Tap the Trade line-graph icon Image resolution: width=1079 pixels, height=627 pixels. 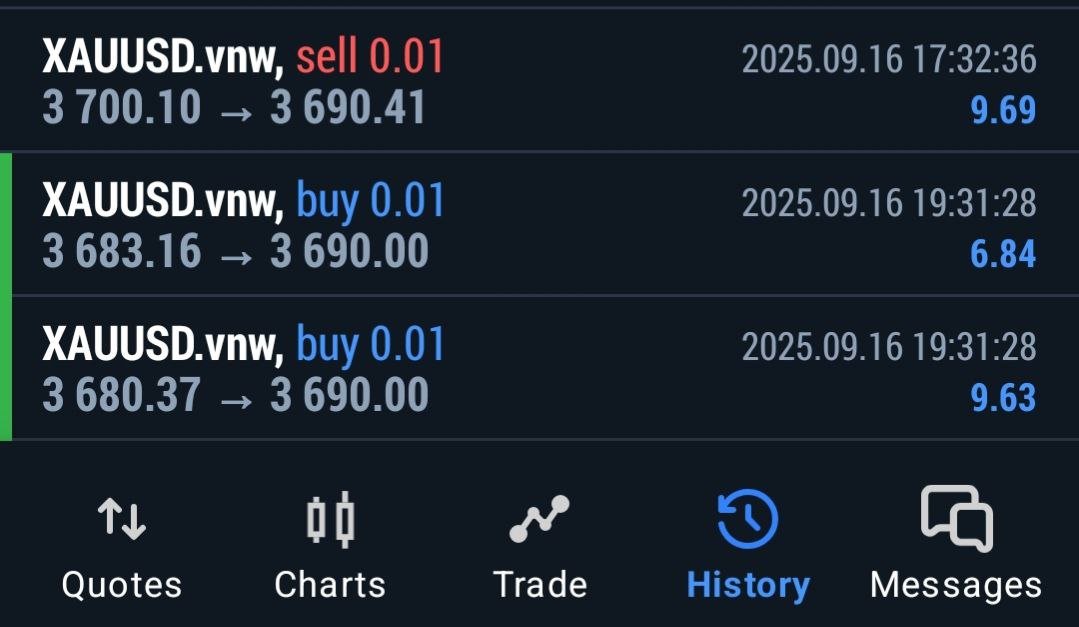tap(539, 519)
